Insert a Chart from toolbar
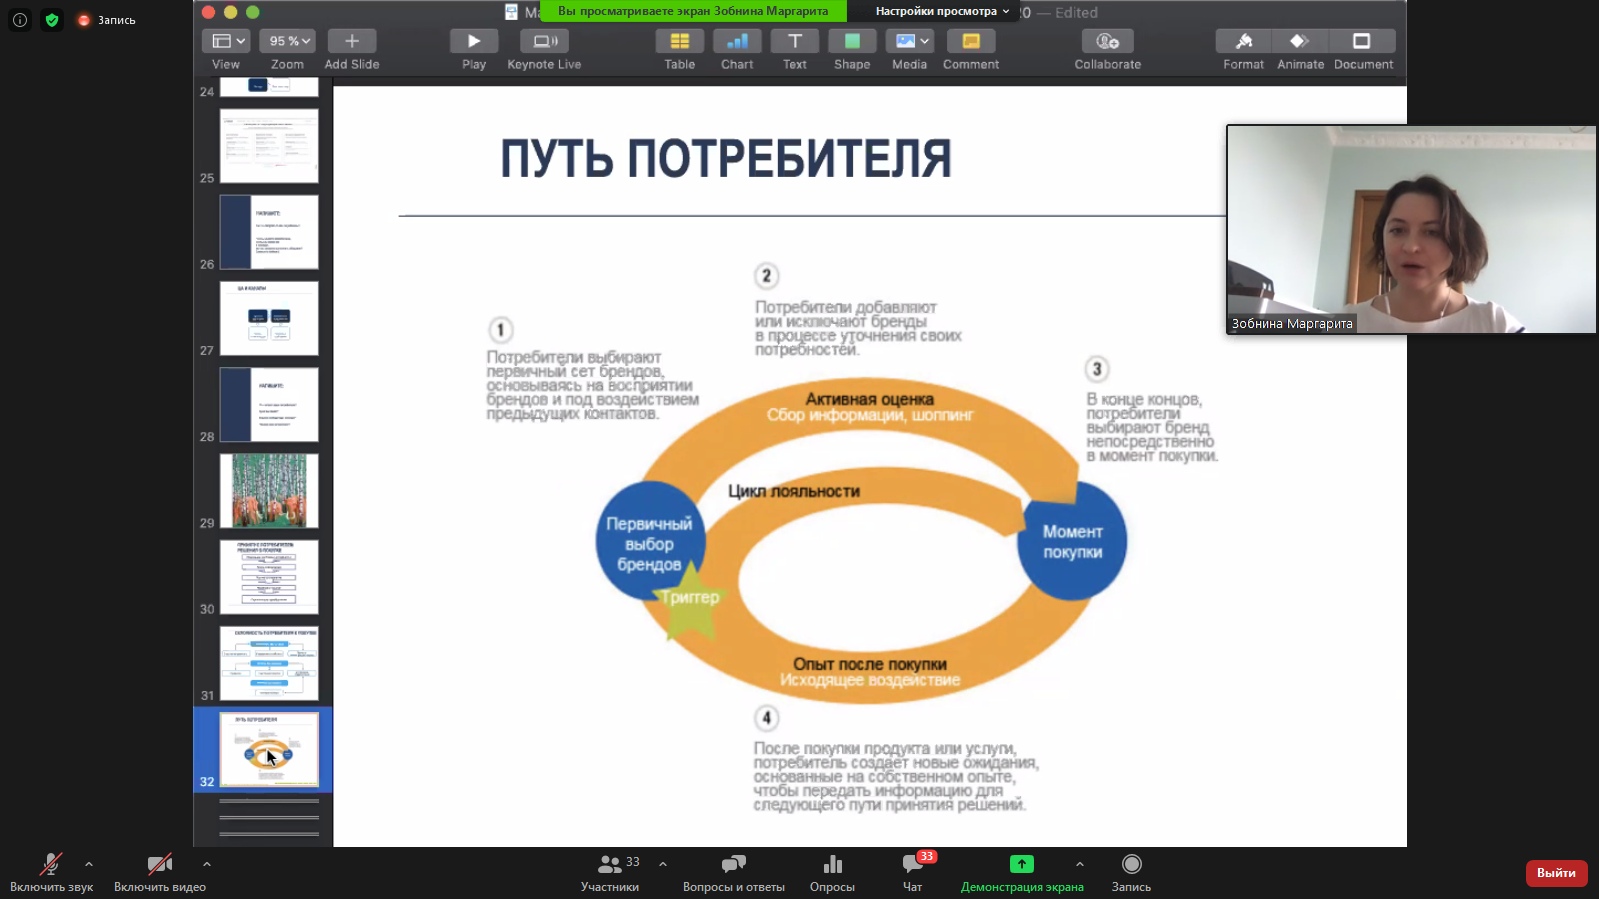The width and height of the screenshot is (1599, 899). (737, 41)
